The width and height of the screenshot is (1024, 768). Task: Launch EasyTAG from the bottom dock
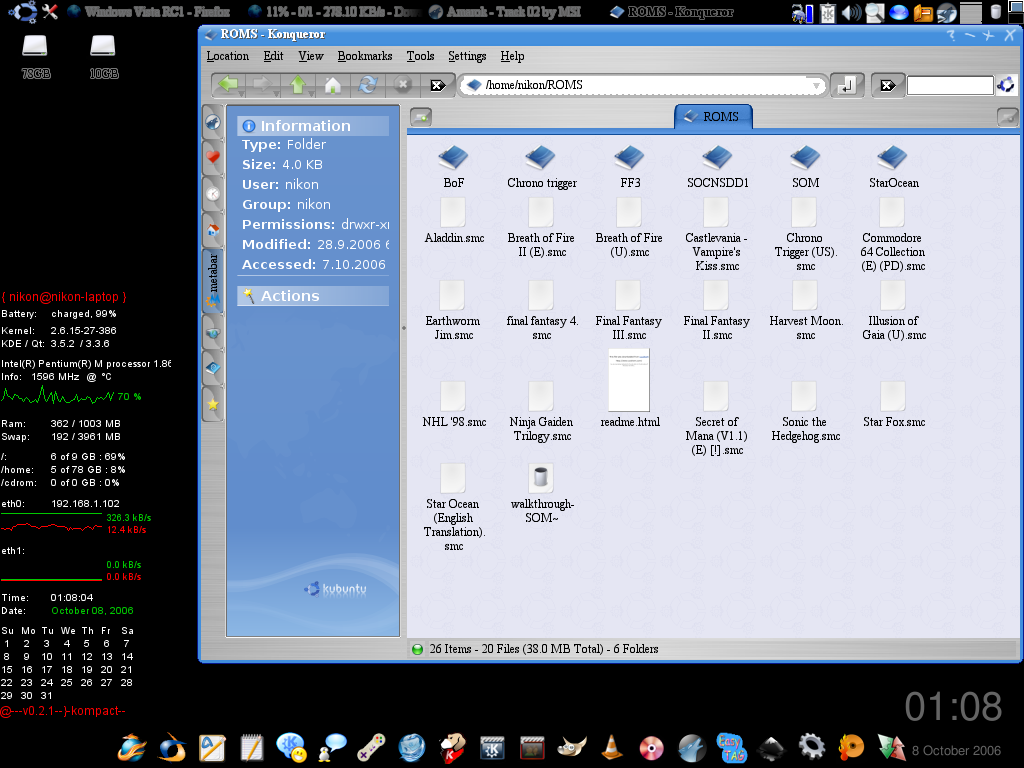coord(731,748)
